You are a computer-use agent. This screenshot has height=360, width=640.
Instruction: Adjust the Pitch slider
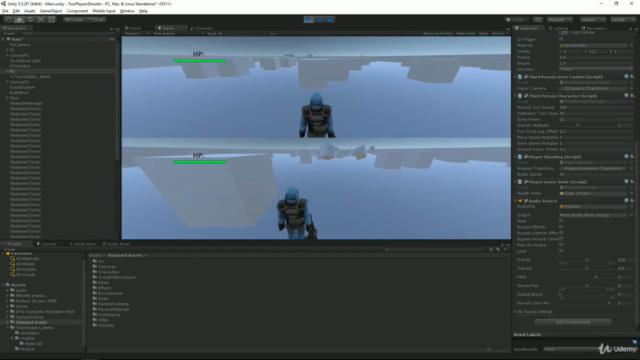coord(587,277)
